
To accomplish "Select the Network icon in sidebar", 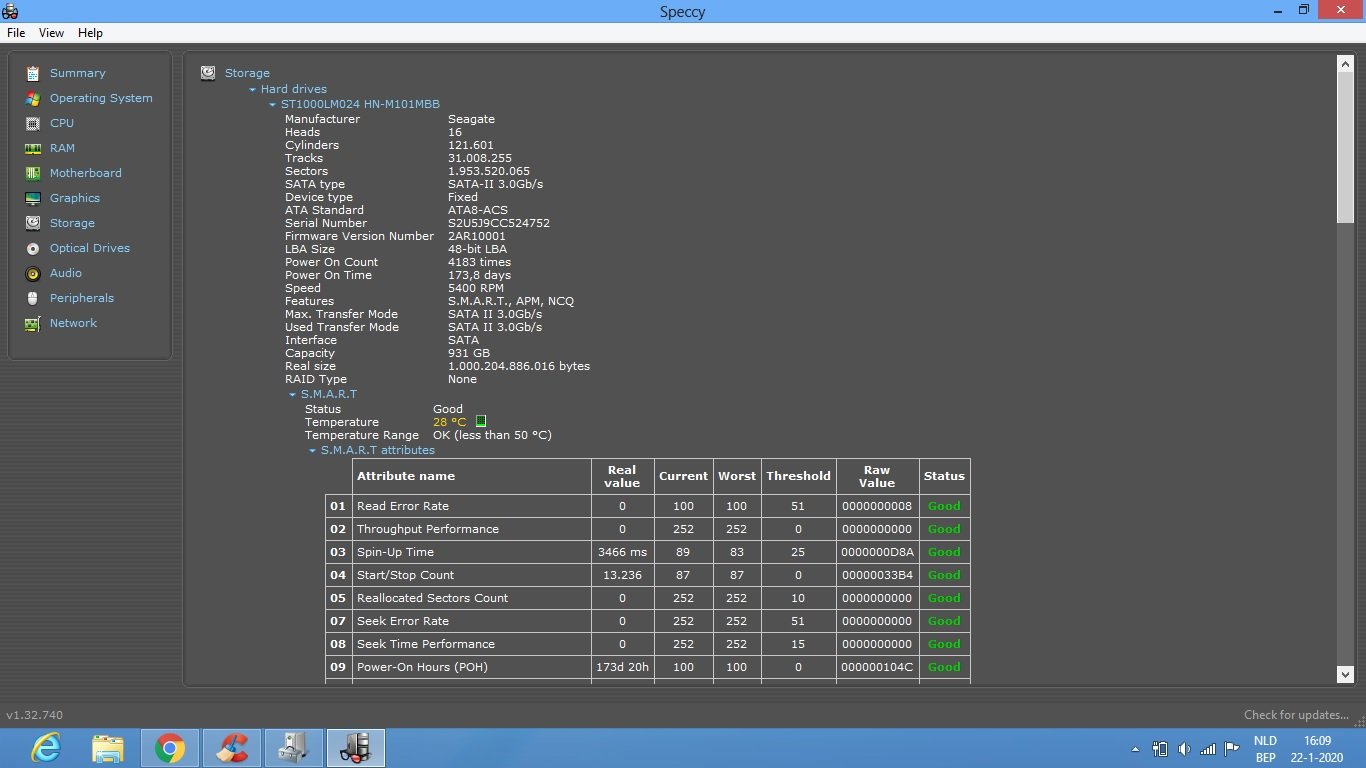I will pos(33,323).
